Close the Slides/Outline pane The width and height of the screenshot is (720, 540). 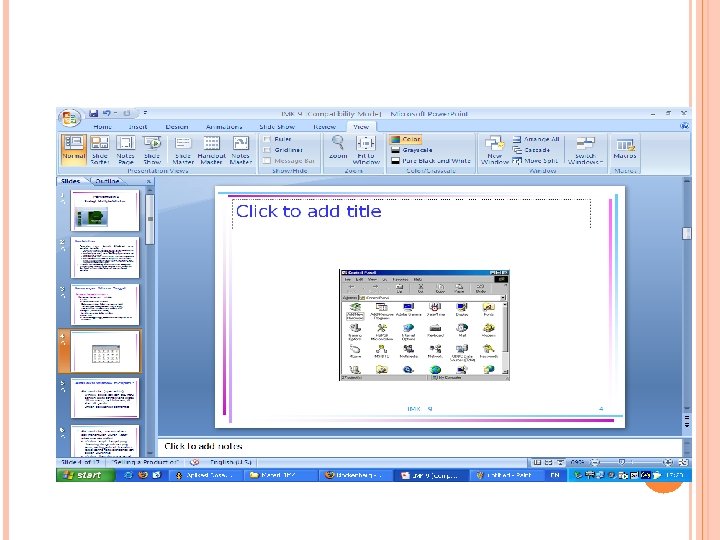point(148,181)
